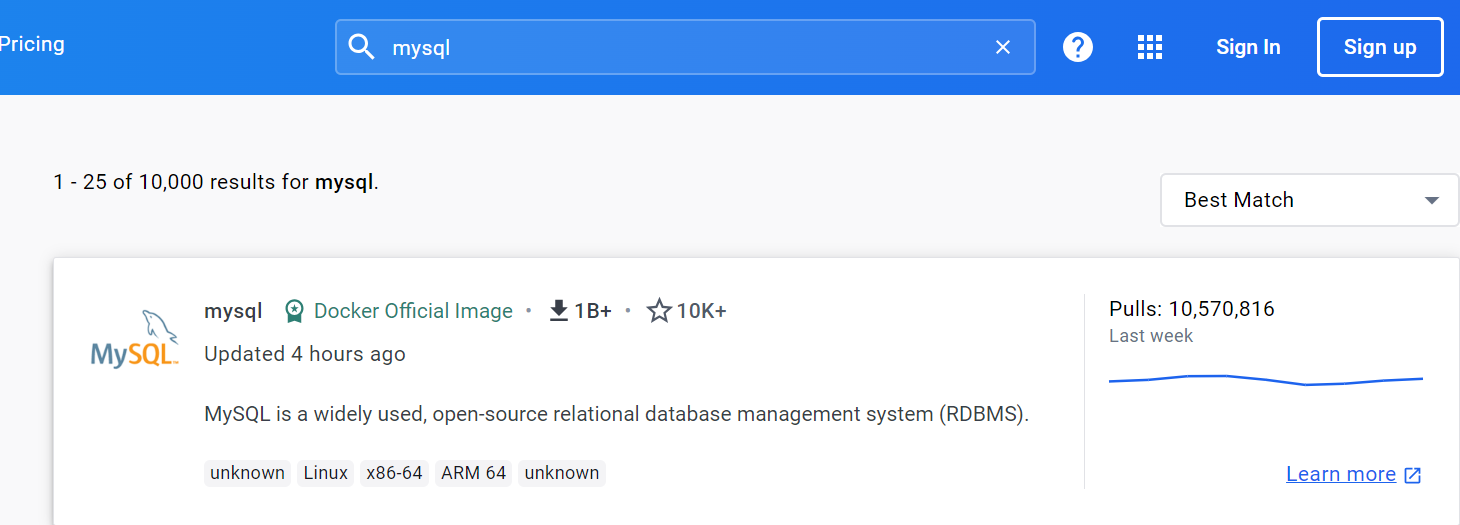The width and height of the screenshot is (1460, 525).
Task: Click the magnifying glass search icon
Action: [361, 47]
